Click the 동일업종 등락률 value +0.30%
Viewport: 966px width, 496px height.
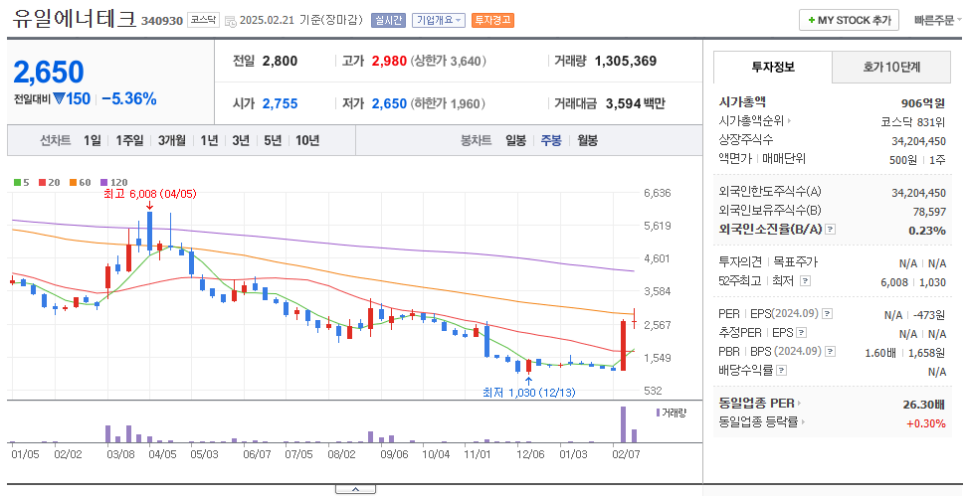click(925, 423)
